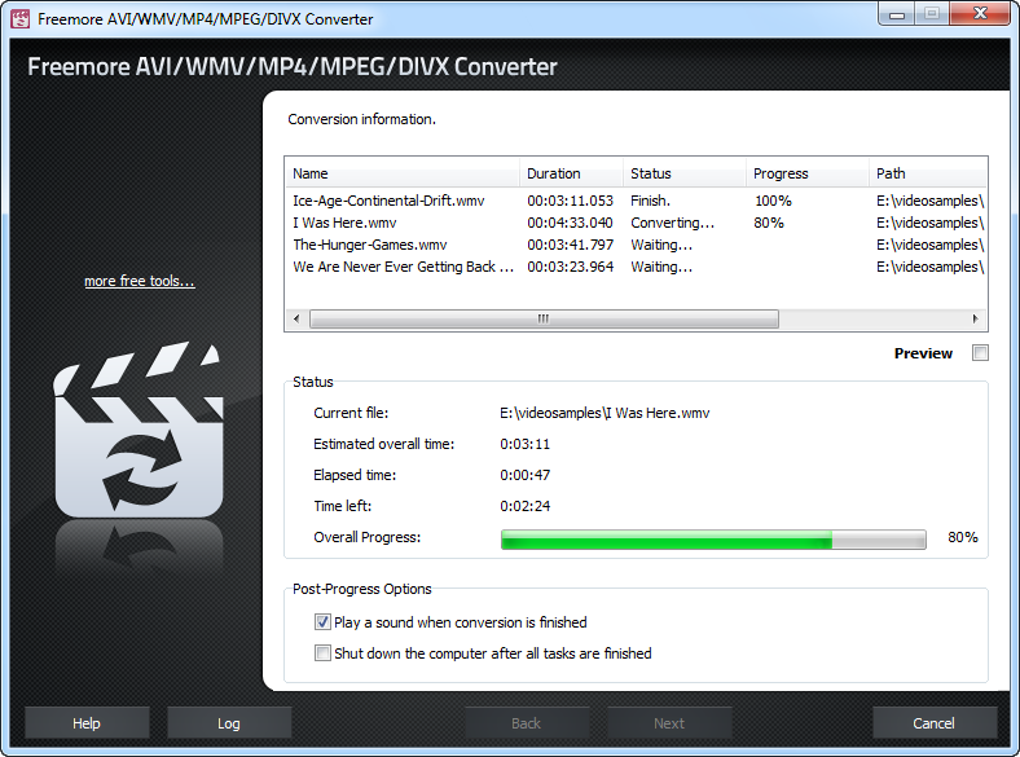Select We Are Never Ever Getting Back row
1020x757 pixels.
click(636, 267)
